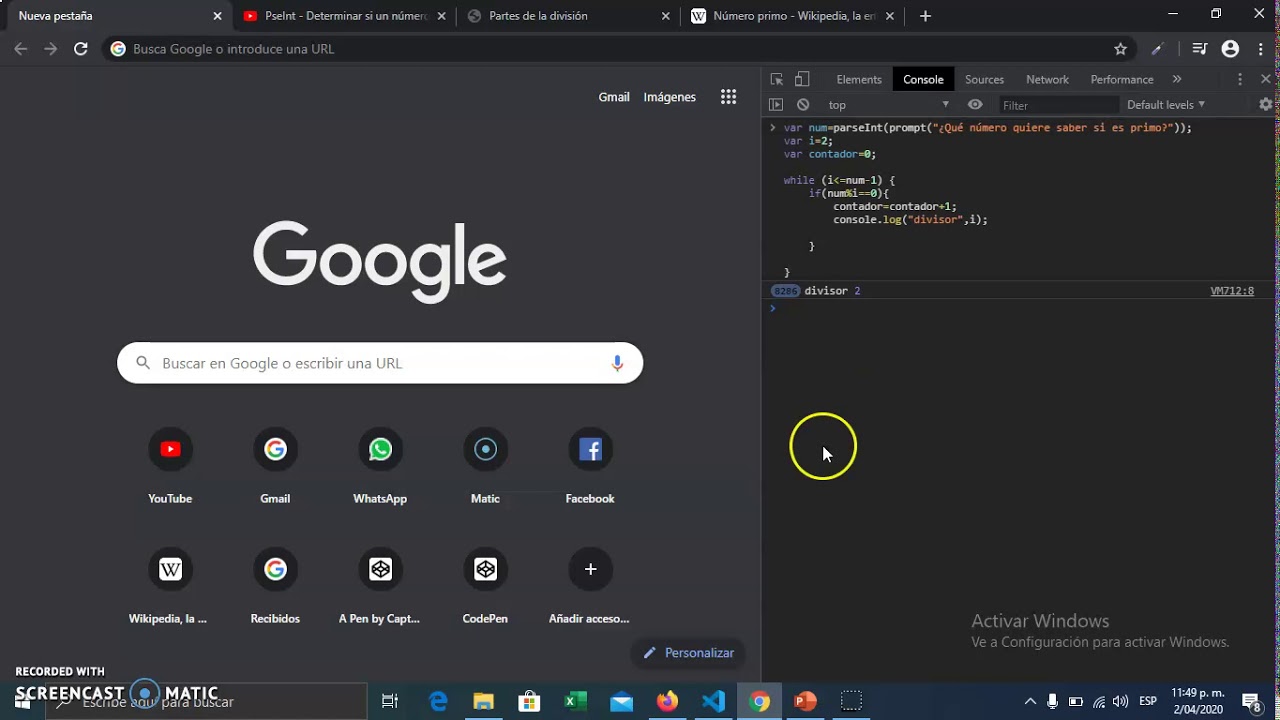Viewport: 1280px width, 720px height.
Task: Click the pen extension icon in the toolbar
Action: (1158, 48)
